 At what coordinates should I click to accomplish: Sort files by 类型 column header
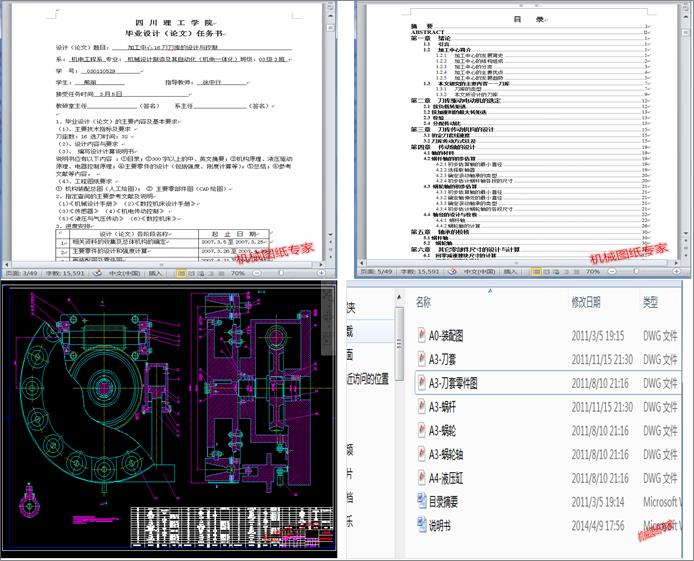[x=650, y=302]
